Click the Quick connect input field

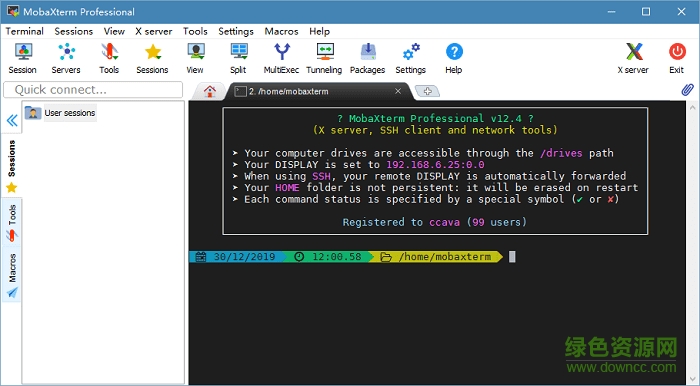click(93, 90)
